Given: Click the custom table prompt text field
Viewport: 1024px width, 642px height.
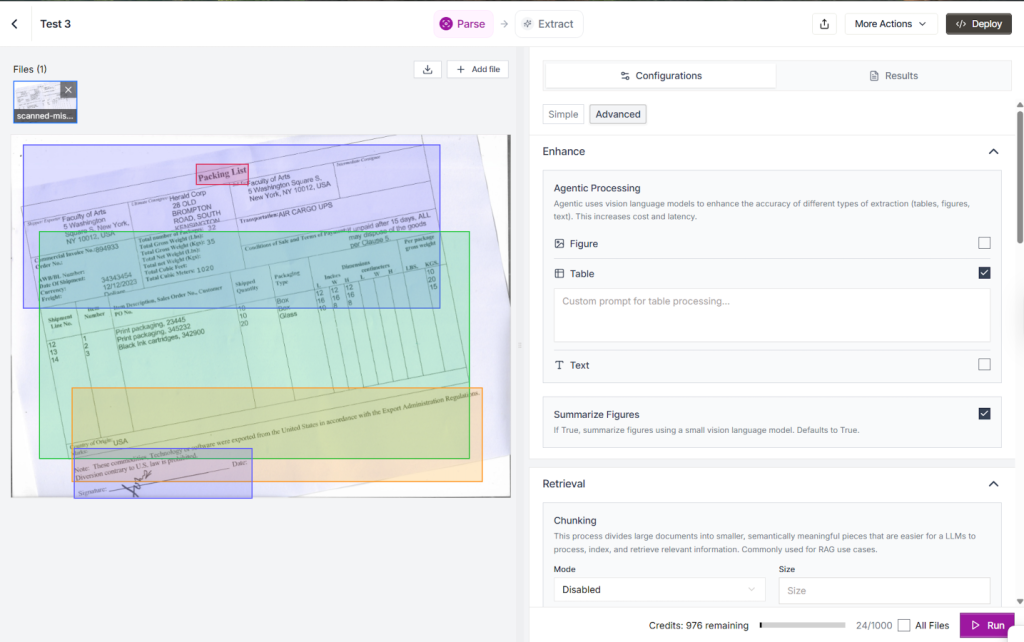Looking at the screenshot, I should pos(771,315).
